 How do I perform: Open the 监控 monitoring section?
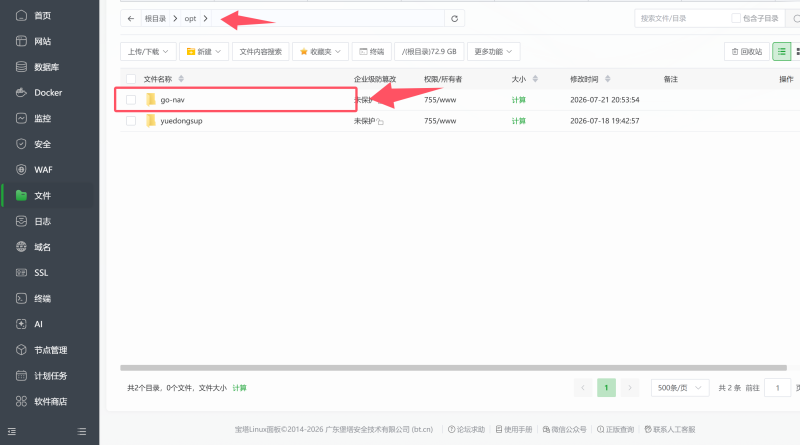(42, 118)
